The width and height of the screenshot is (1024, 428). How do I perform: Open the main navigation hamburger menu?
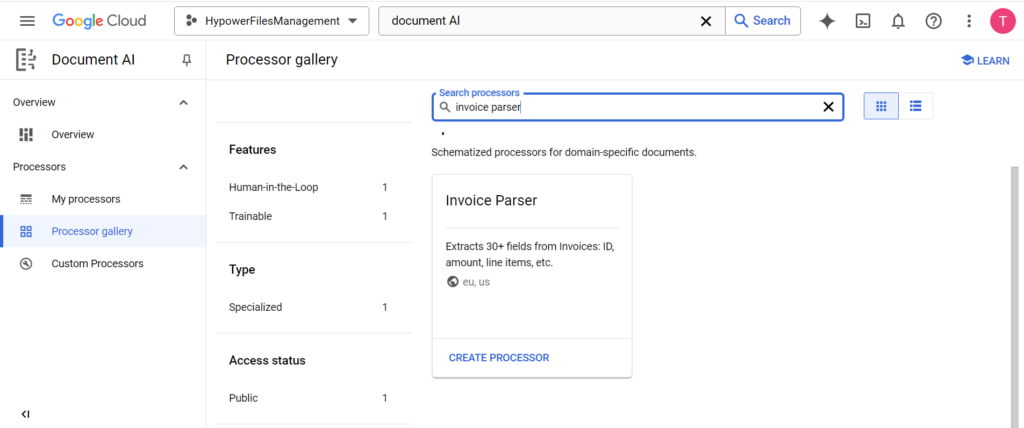pos(27,21)
